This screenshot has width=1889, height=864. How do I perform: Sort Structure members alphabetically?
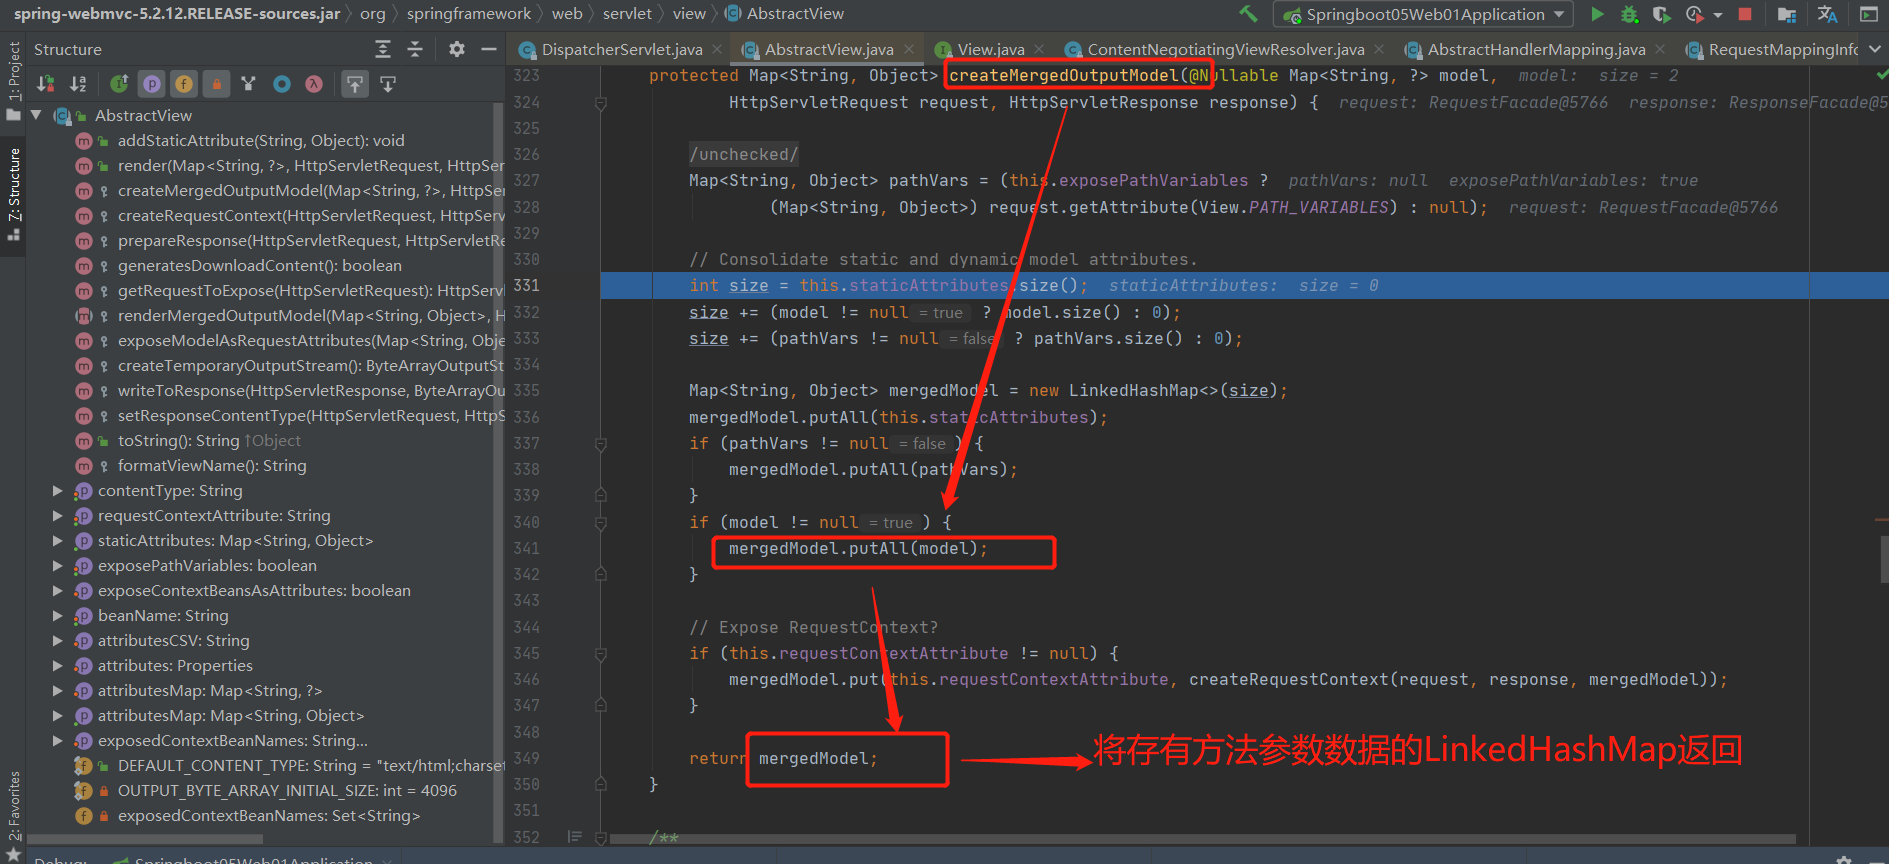[78, 84]
